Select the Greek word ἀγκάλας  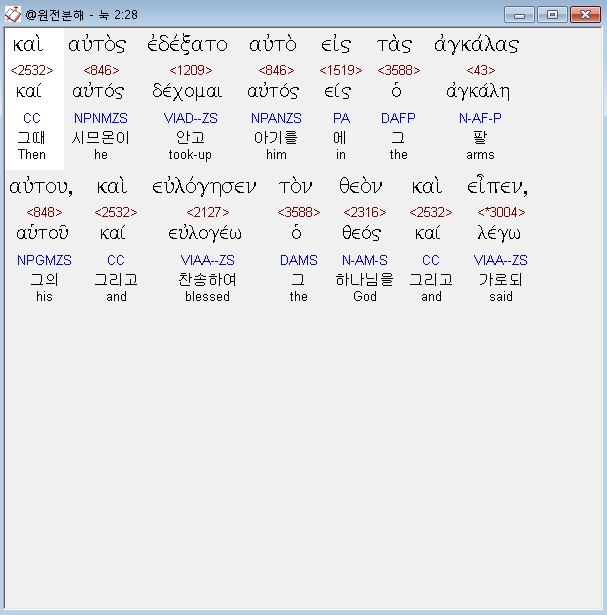476,44
